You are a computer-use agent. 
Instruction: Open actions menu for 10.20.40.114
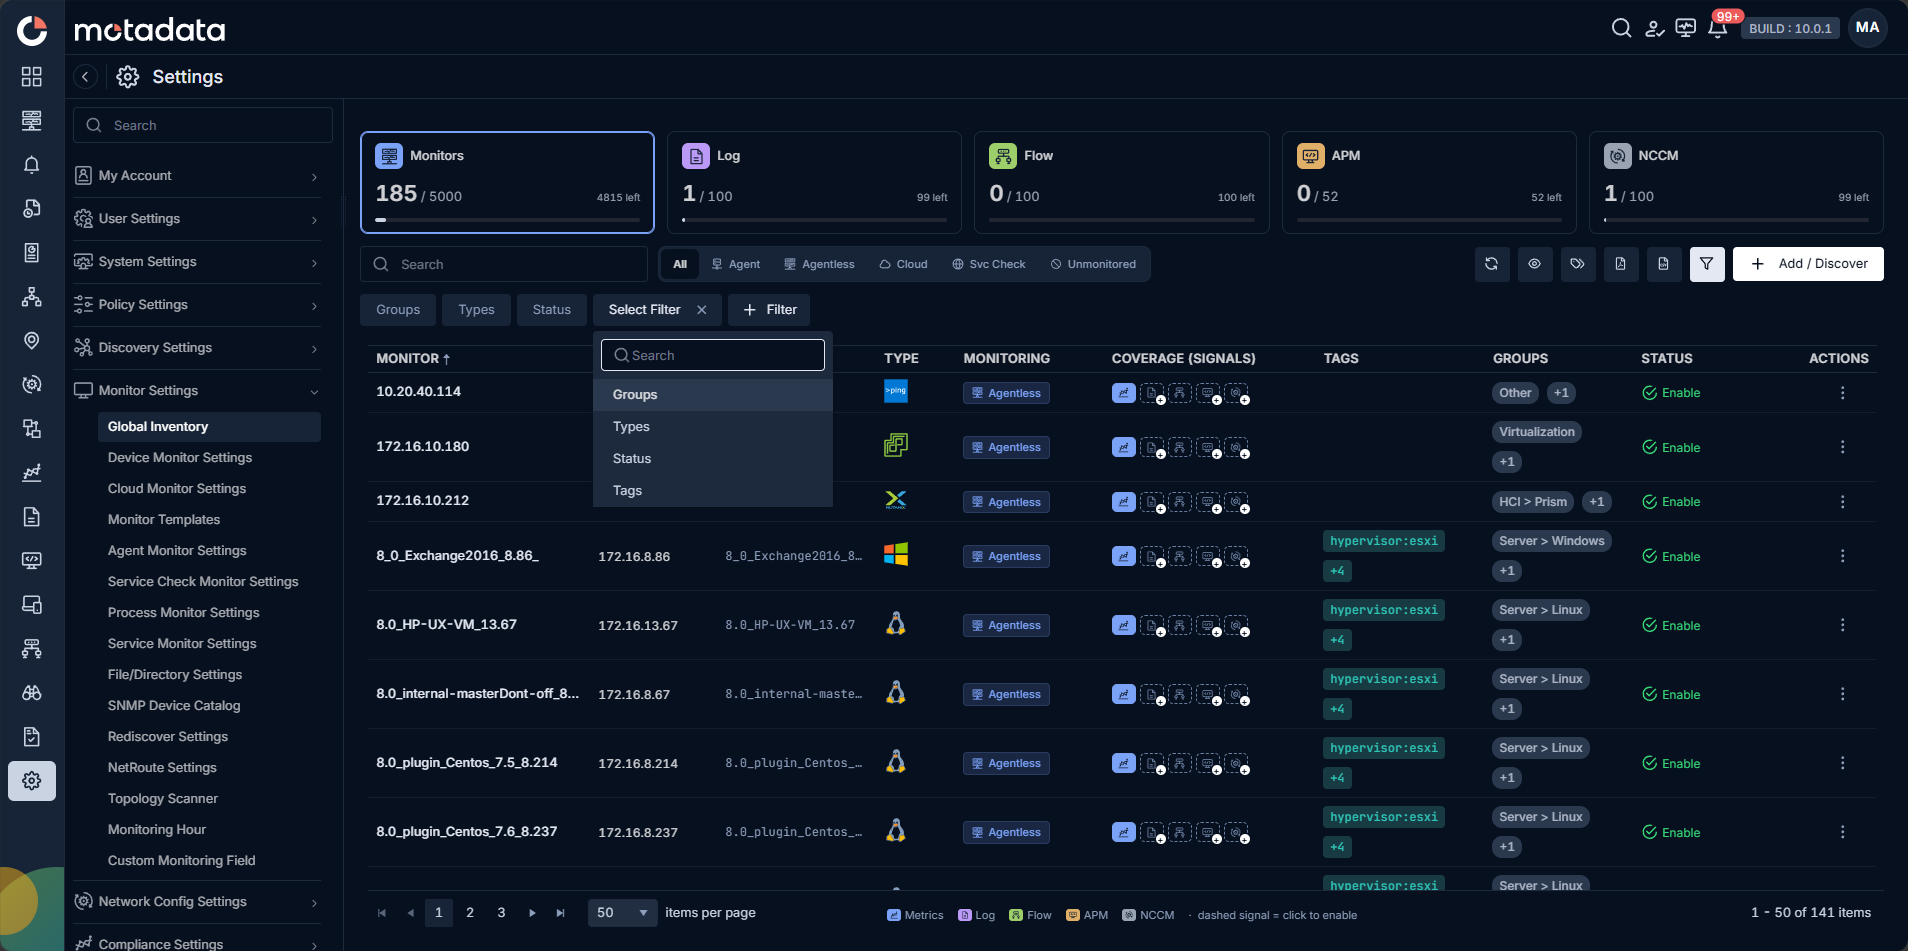pyautogui.click(x=1842, y=393)
